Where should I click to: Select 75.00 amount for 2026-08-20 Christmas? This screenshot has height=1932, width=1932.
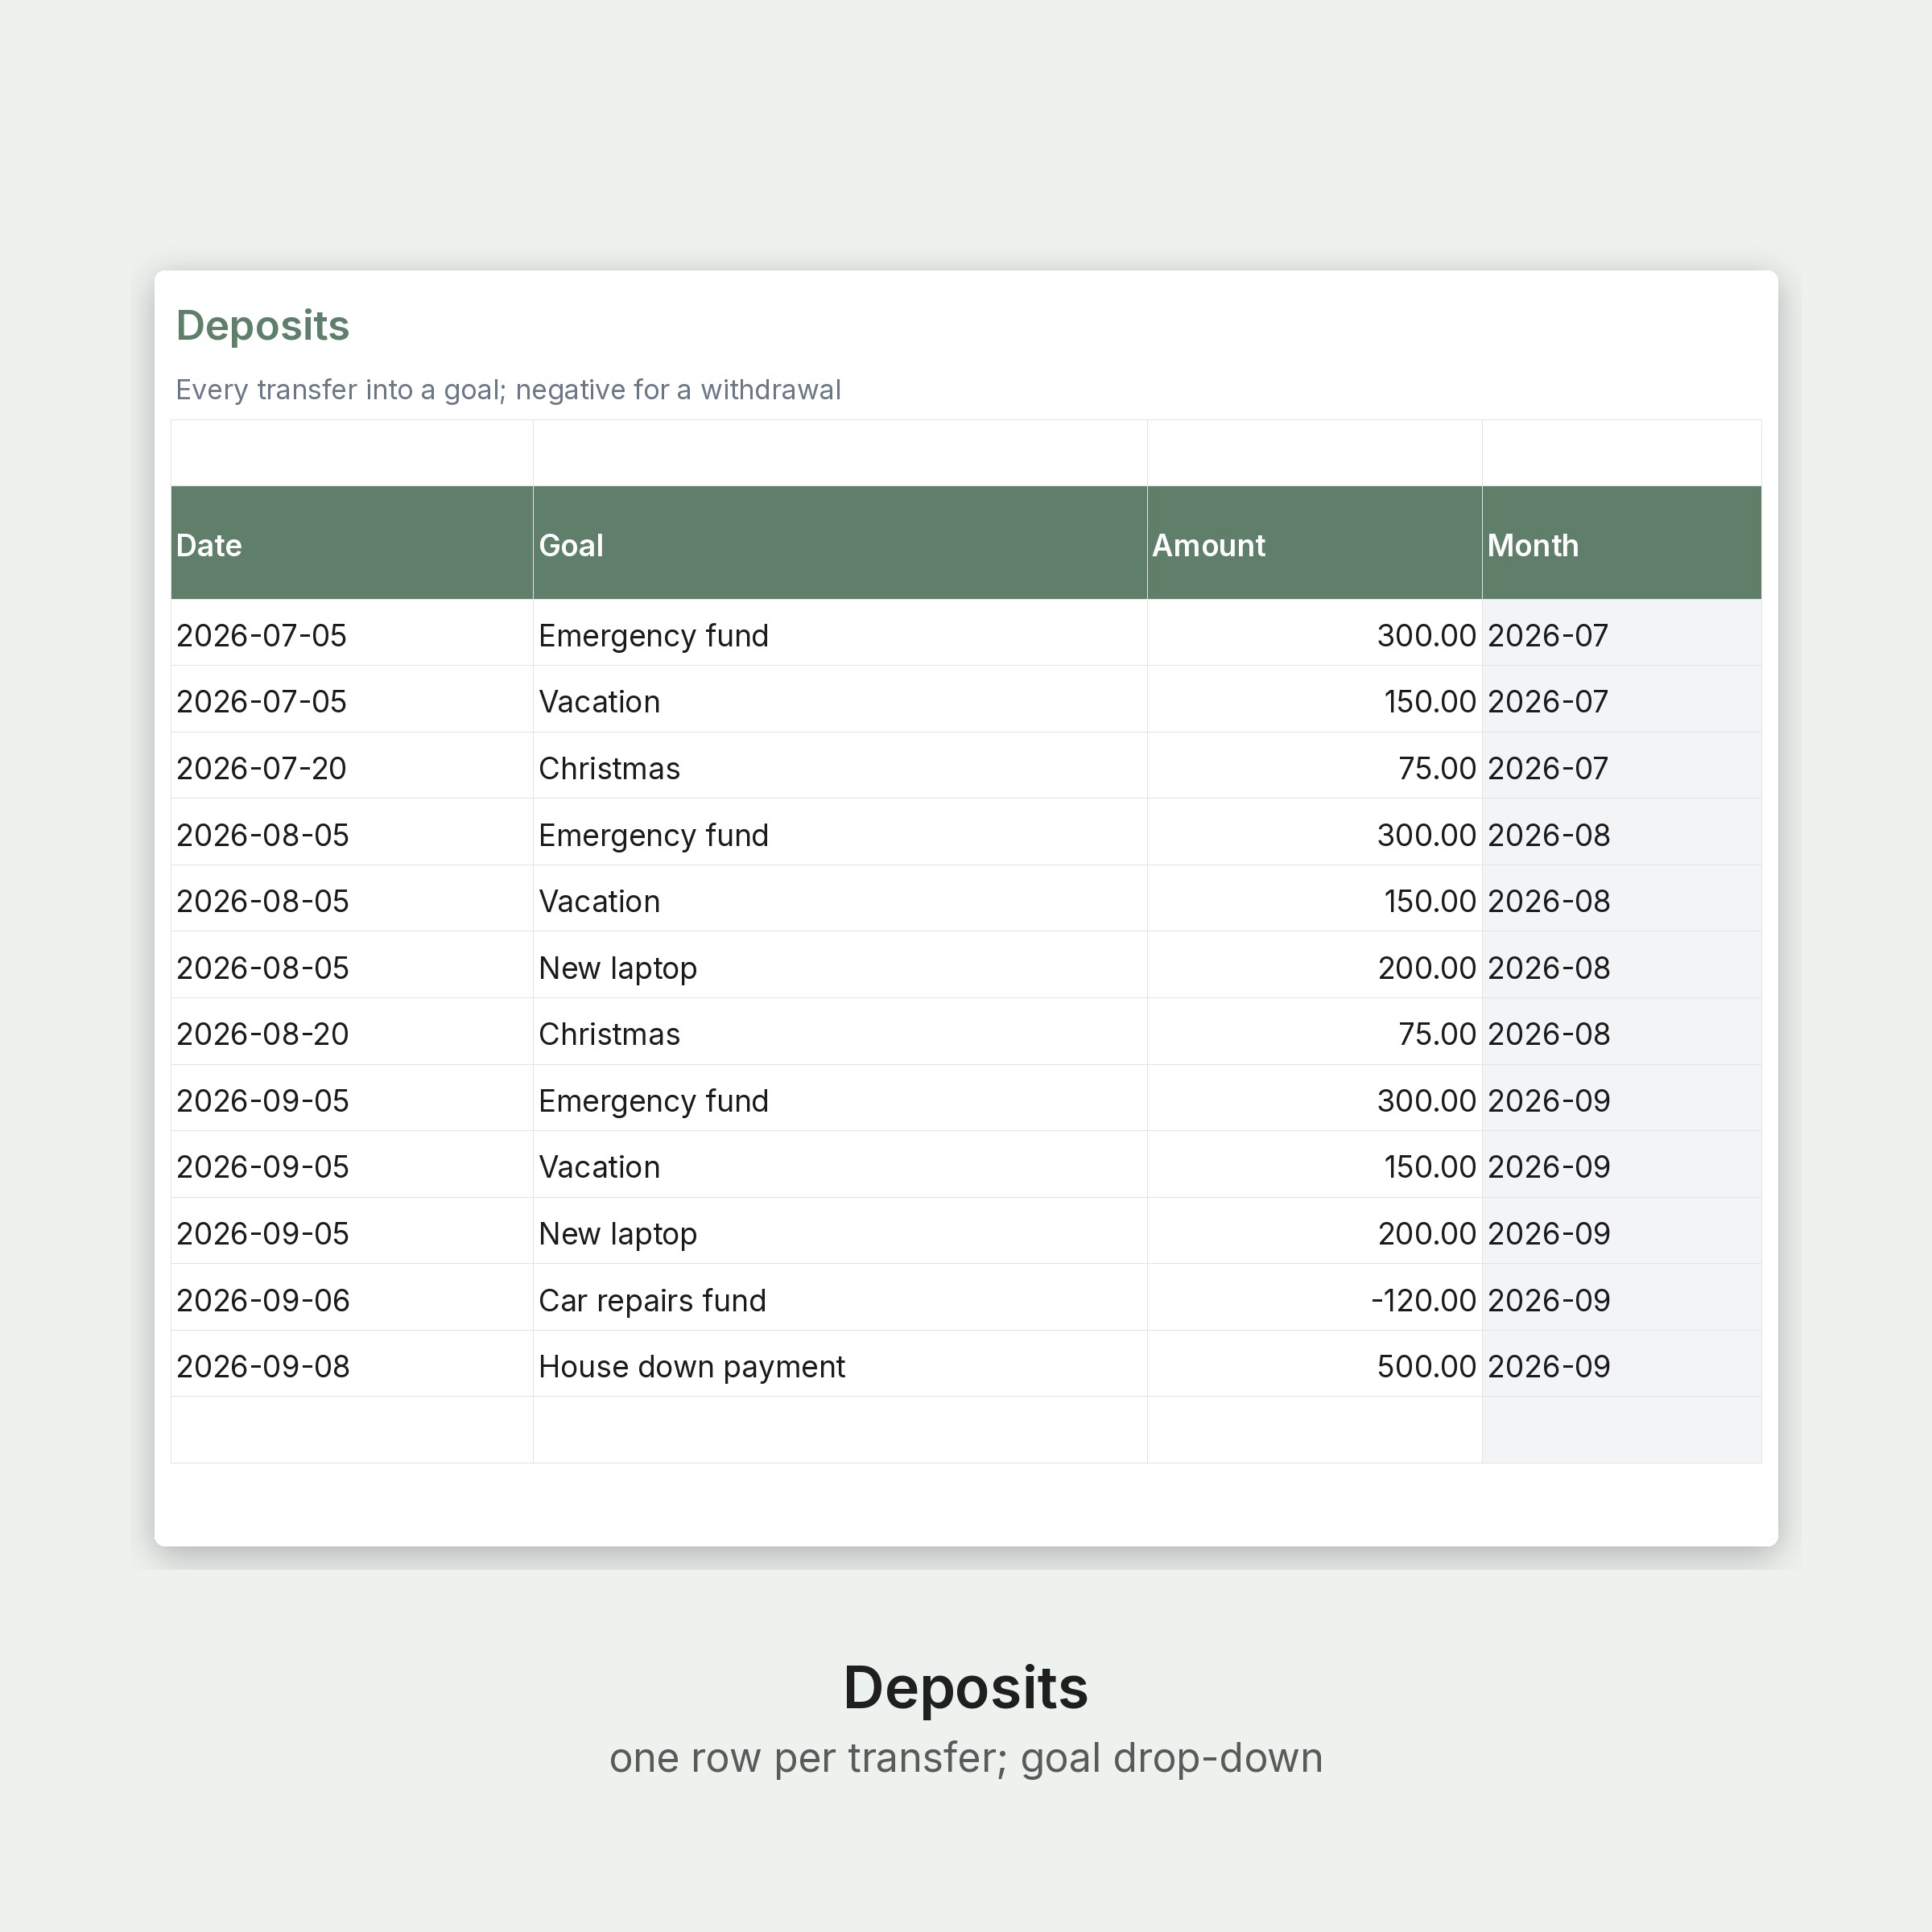pos(1315,1032)
